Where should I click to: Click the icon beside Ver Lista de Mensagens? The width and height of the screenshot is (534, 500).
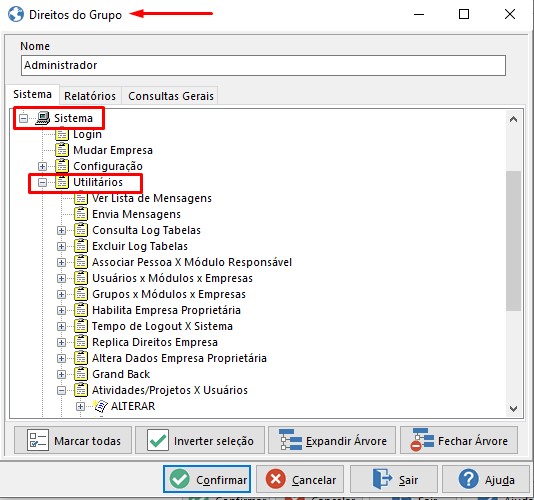tap(81, 198)
